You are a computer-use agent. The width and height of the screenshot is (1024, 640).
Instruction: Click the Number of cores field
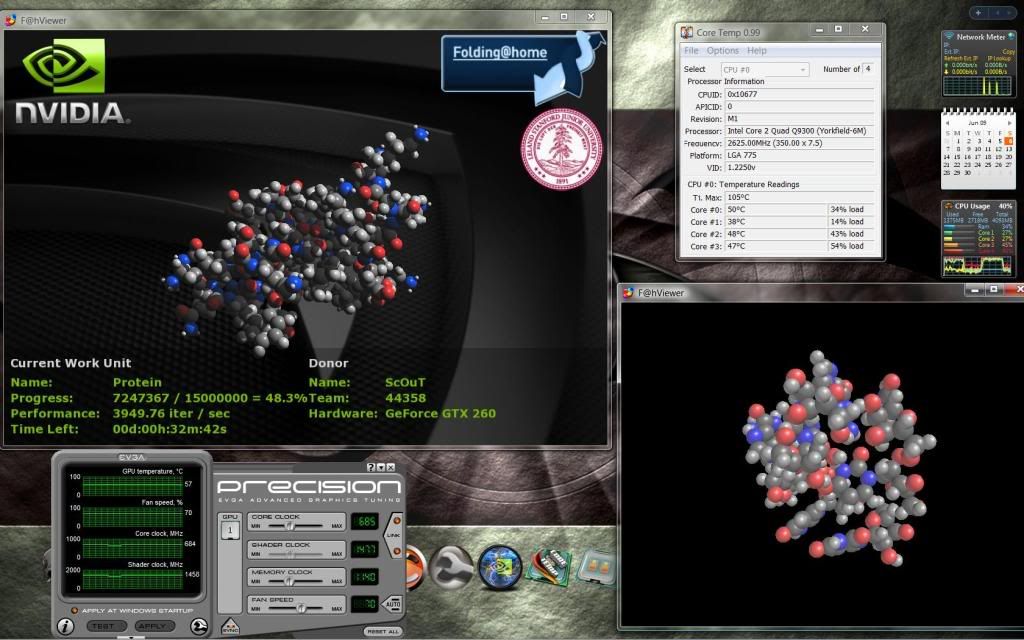coord(869,69)
